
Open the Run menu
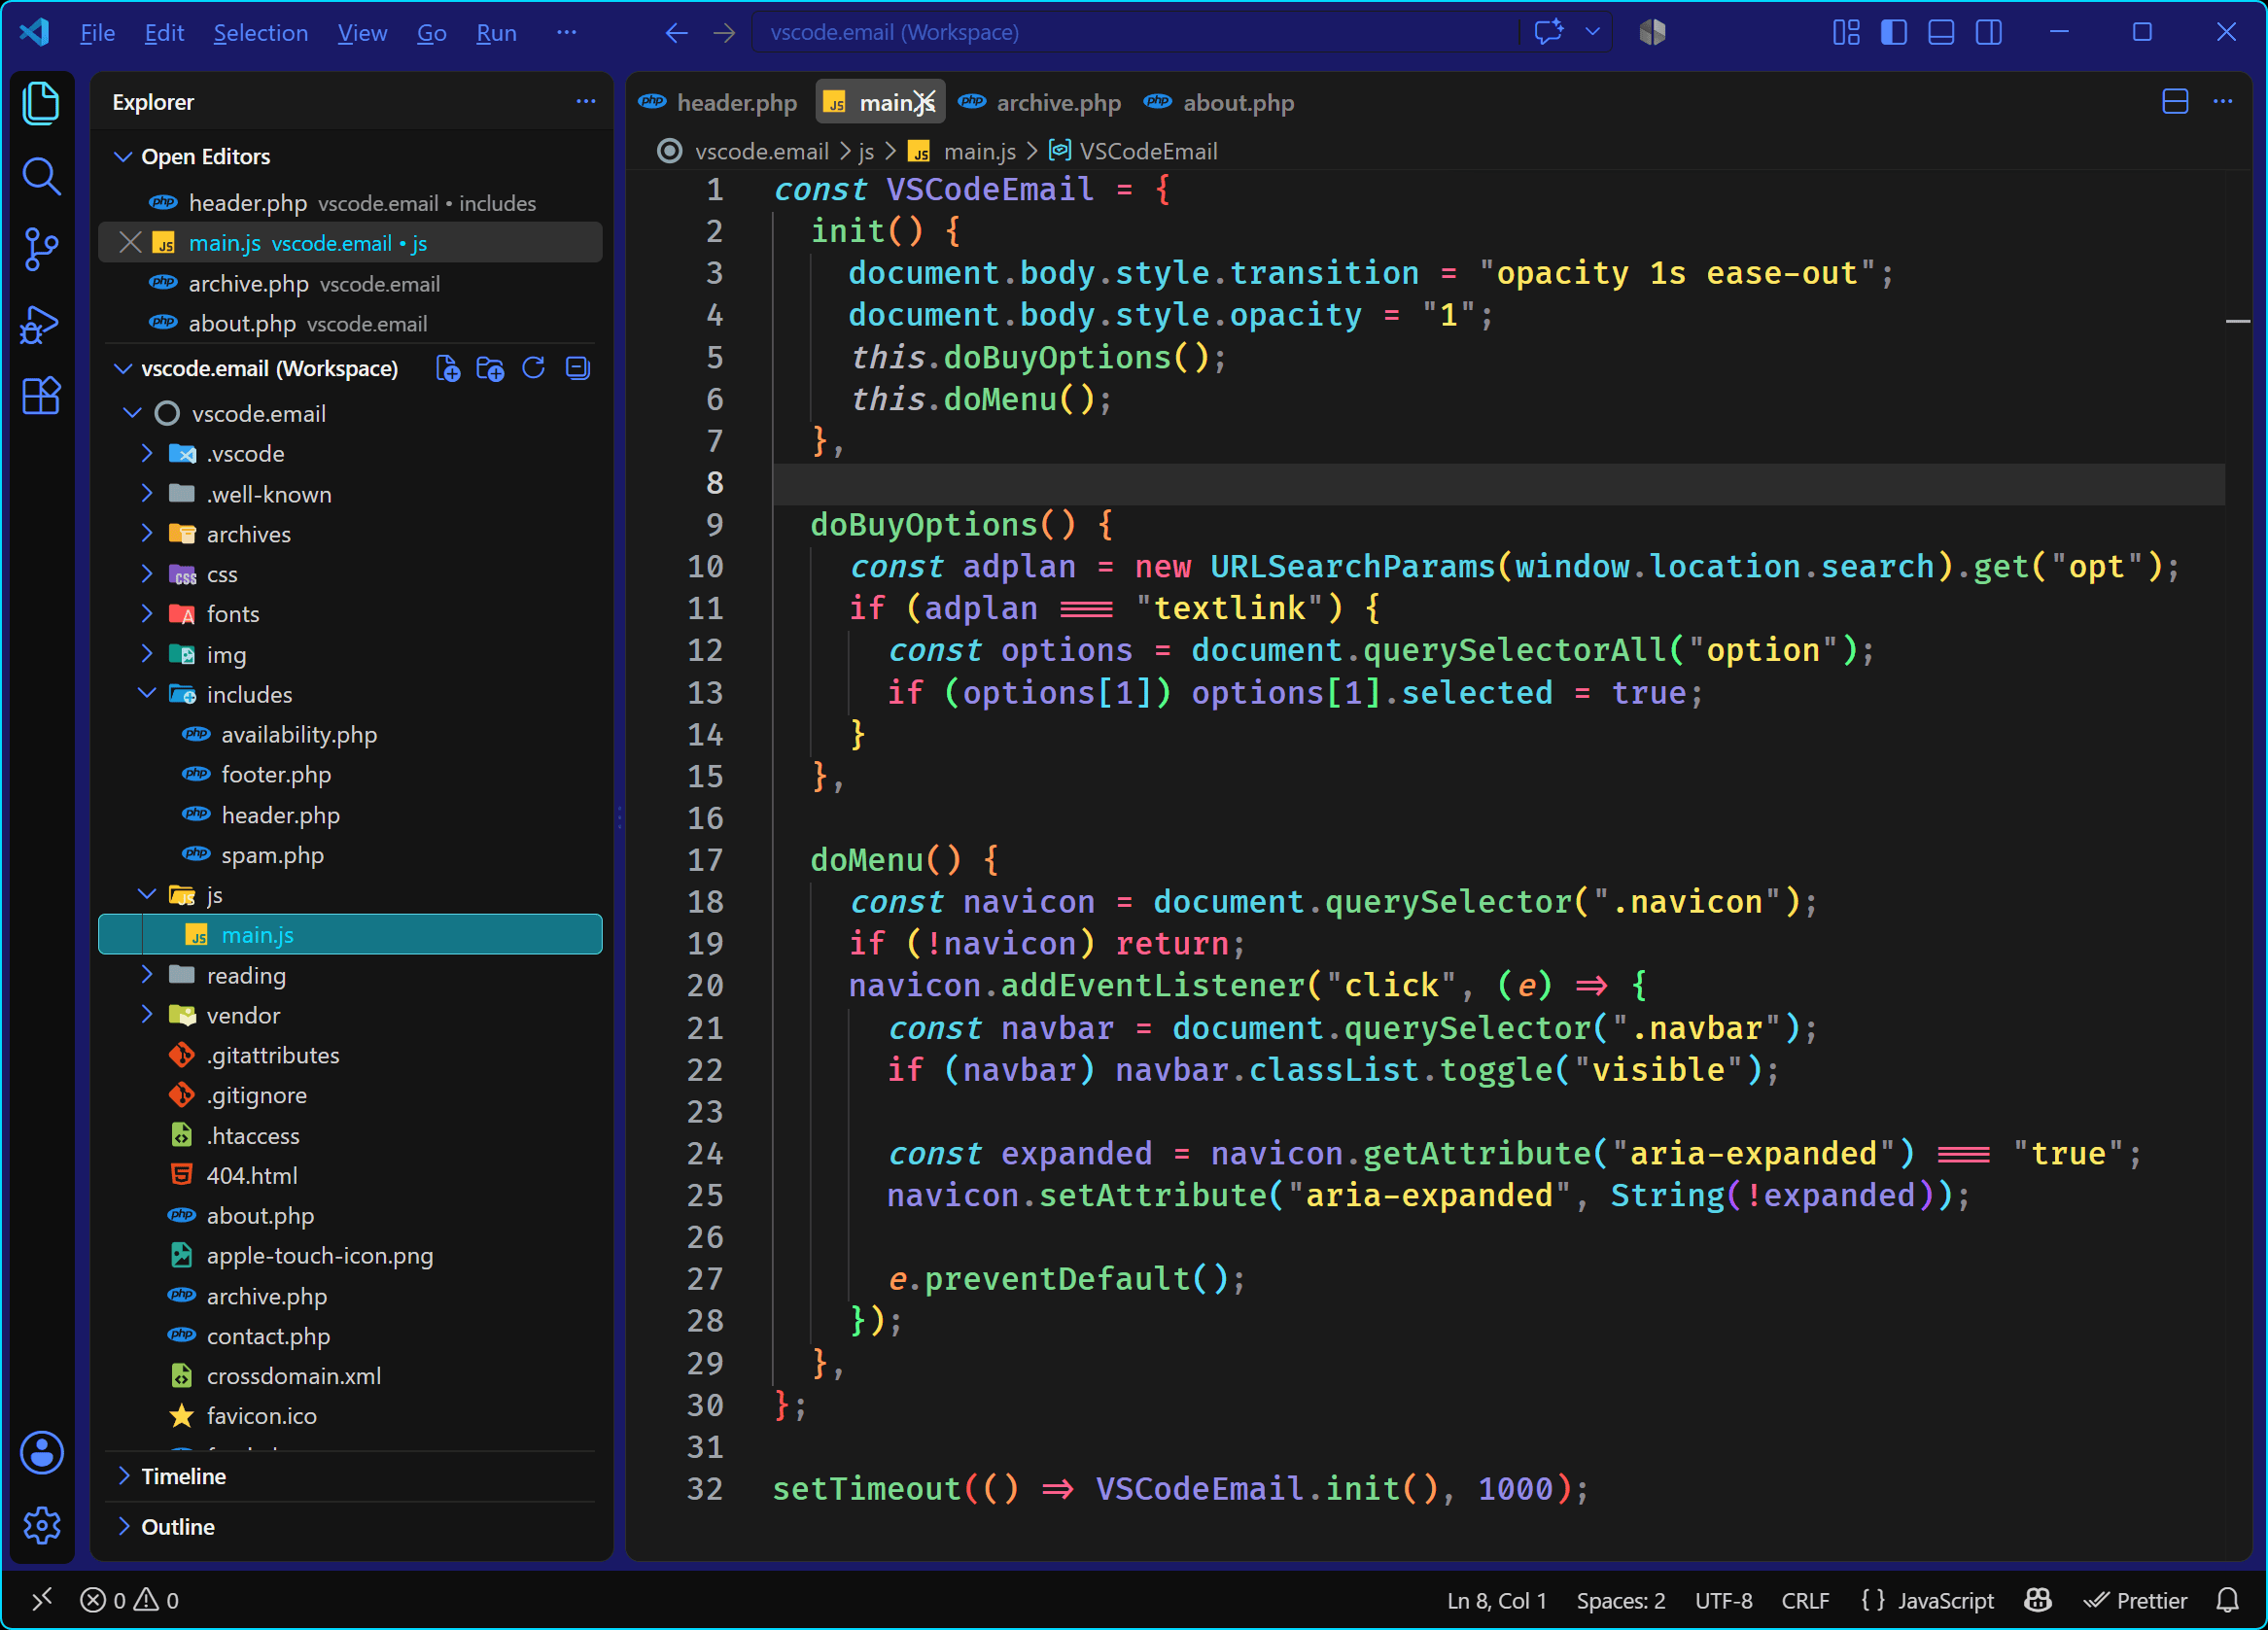[x=496, y=33]
